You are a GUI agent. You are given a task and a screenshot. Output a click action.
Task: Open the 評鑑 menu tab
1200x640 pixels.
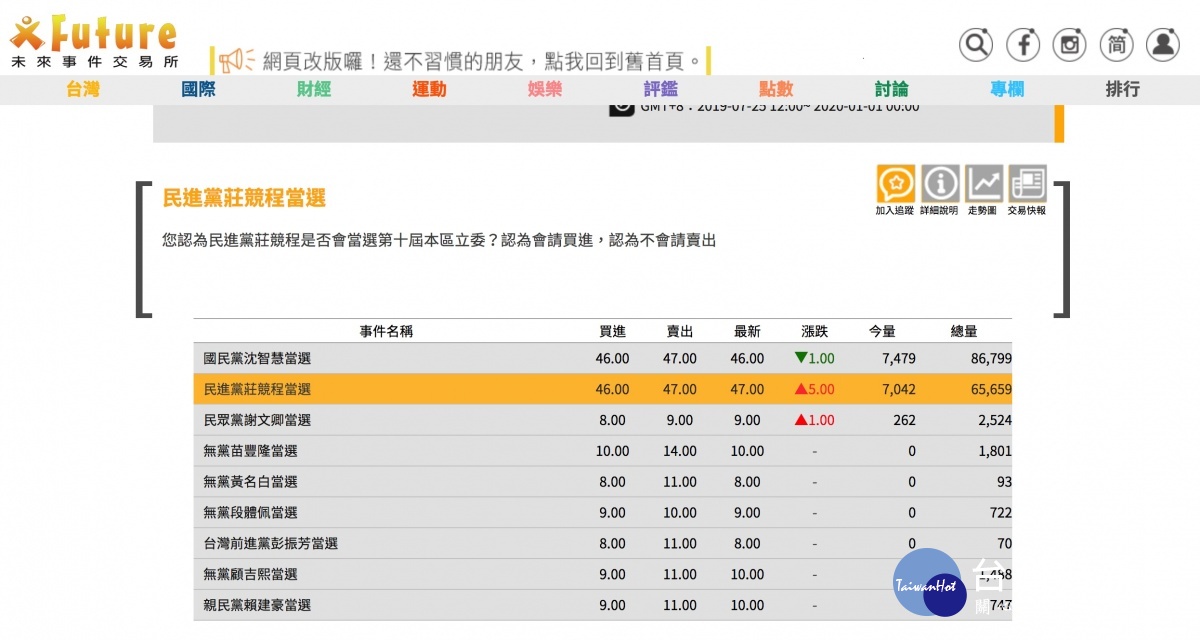point(660,89)
